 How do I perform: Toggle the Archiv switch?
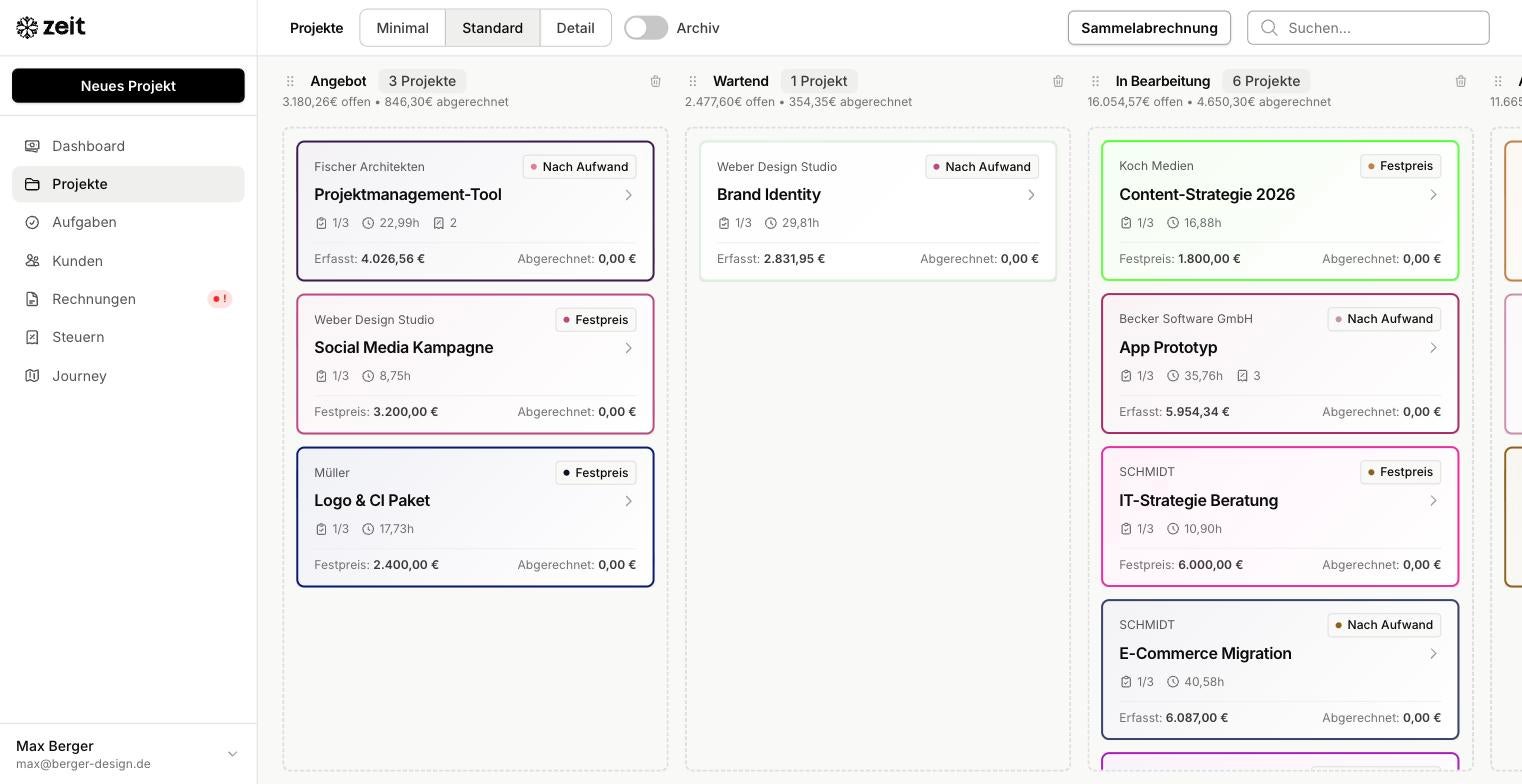[x=646, y=28]
